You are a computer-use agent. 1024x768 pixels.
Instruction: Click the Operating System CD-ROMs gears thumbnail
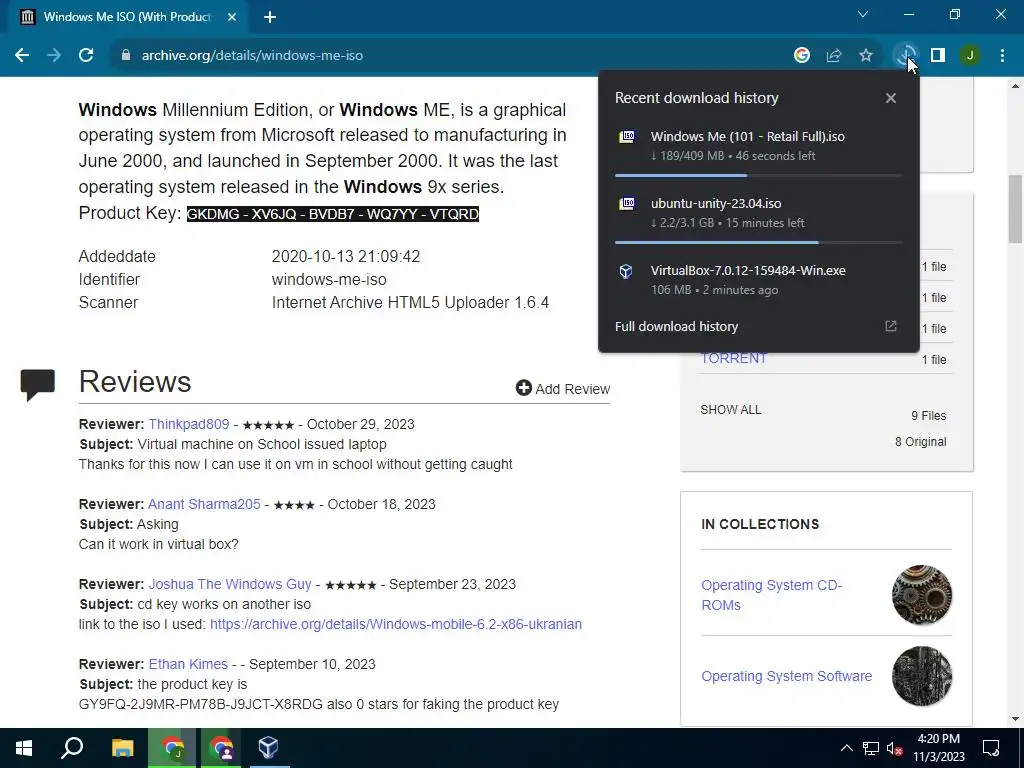pos(922,595)
